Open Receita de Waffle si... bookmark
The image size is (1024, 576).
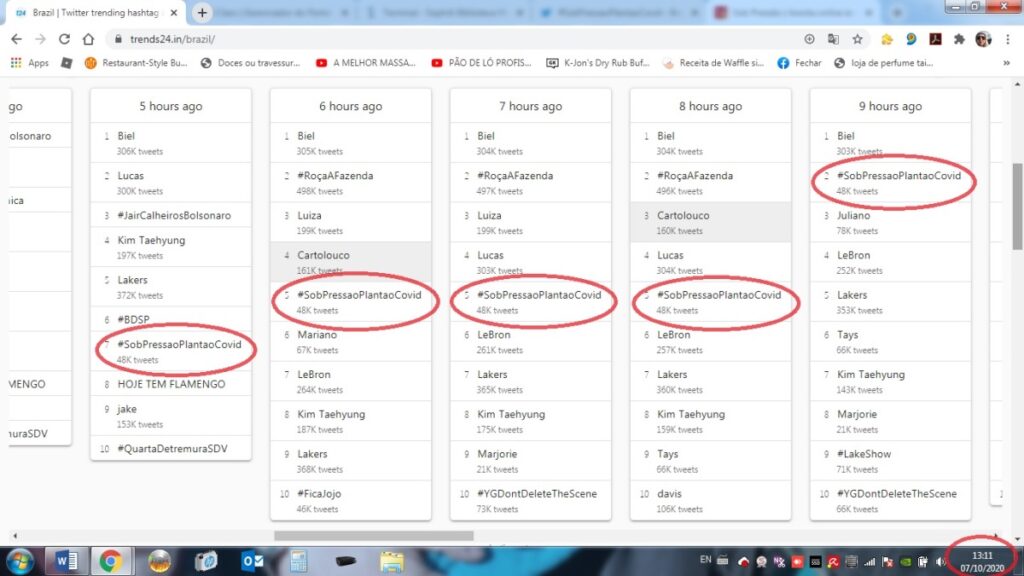click(x=713, y=63)
